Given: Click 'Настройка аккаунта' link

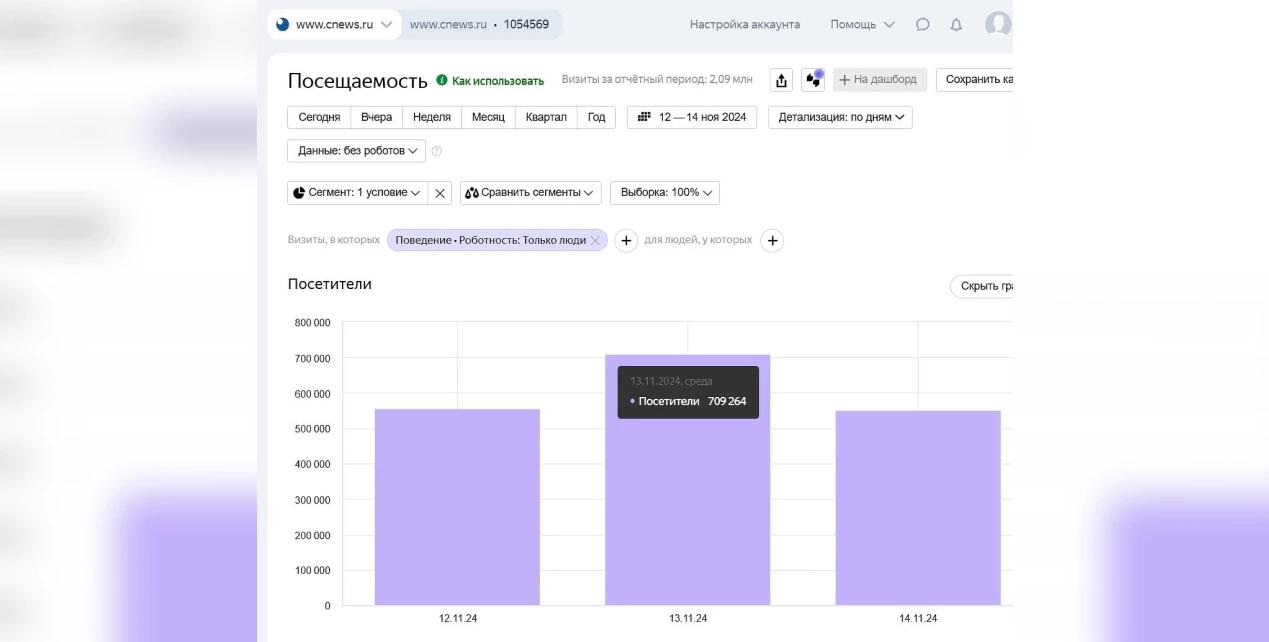Looking at the screenshot, I should point(744,25).
